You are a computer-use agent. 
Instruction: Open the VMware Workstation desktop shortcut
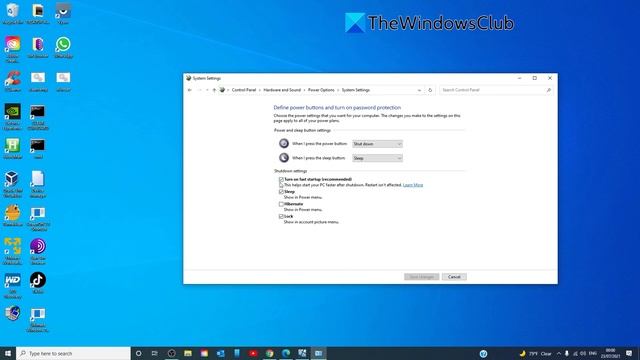pyautogui.click(x=13, y=252)
